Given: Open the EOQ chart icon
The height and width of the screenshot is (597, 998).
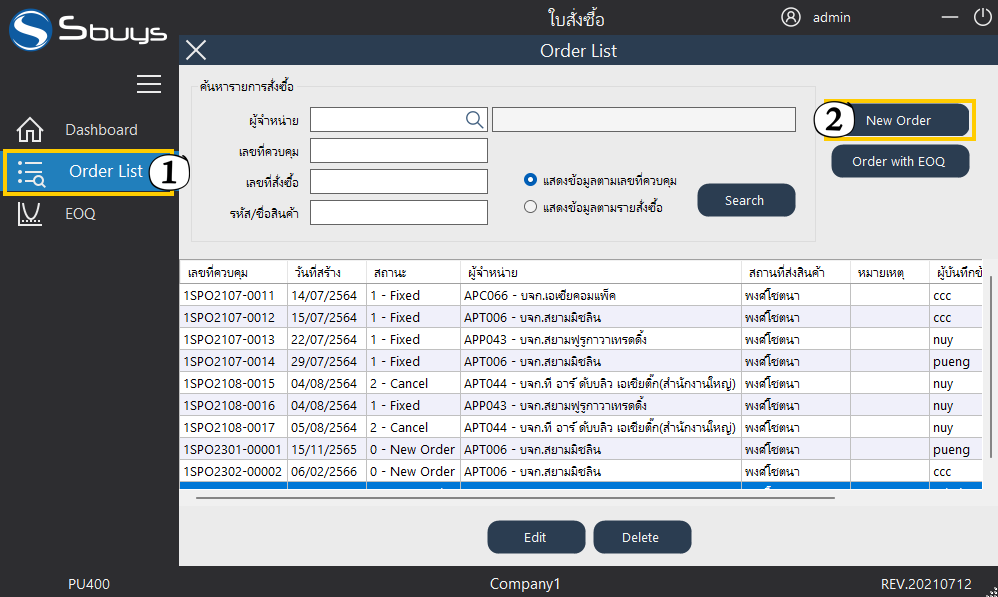Looking at the screenshot, I should (31, 213).
